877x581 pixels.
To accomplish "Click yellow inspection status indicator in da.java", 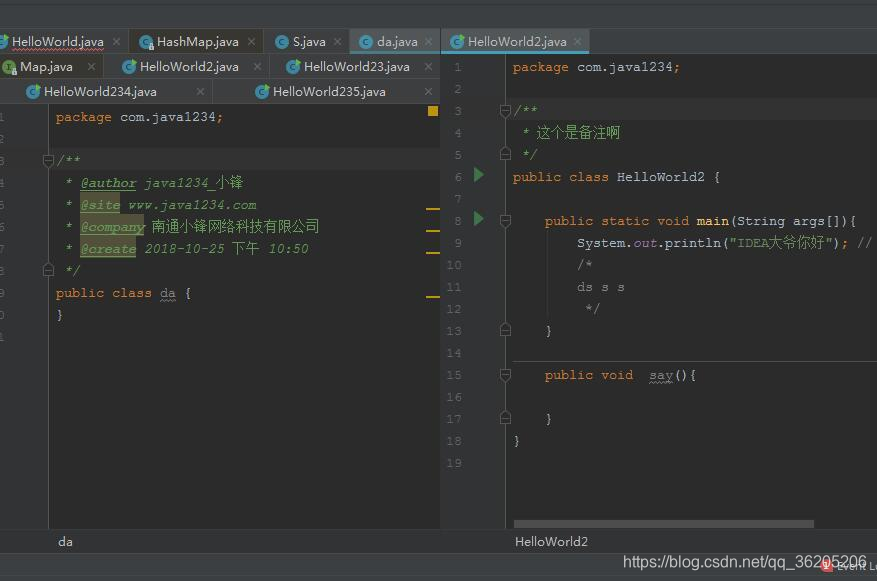I will pos(432,111).
